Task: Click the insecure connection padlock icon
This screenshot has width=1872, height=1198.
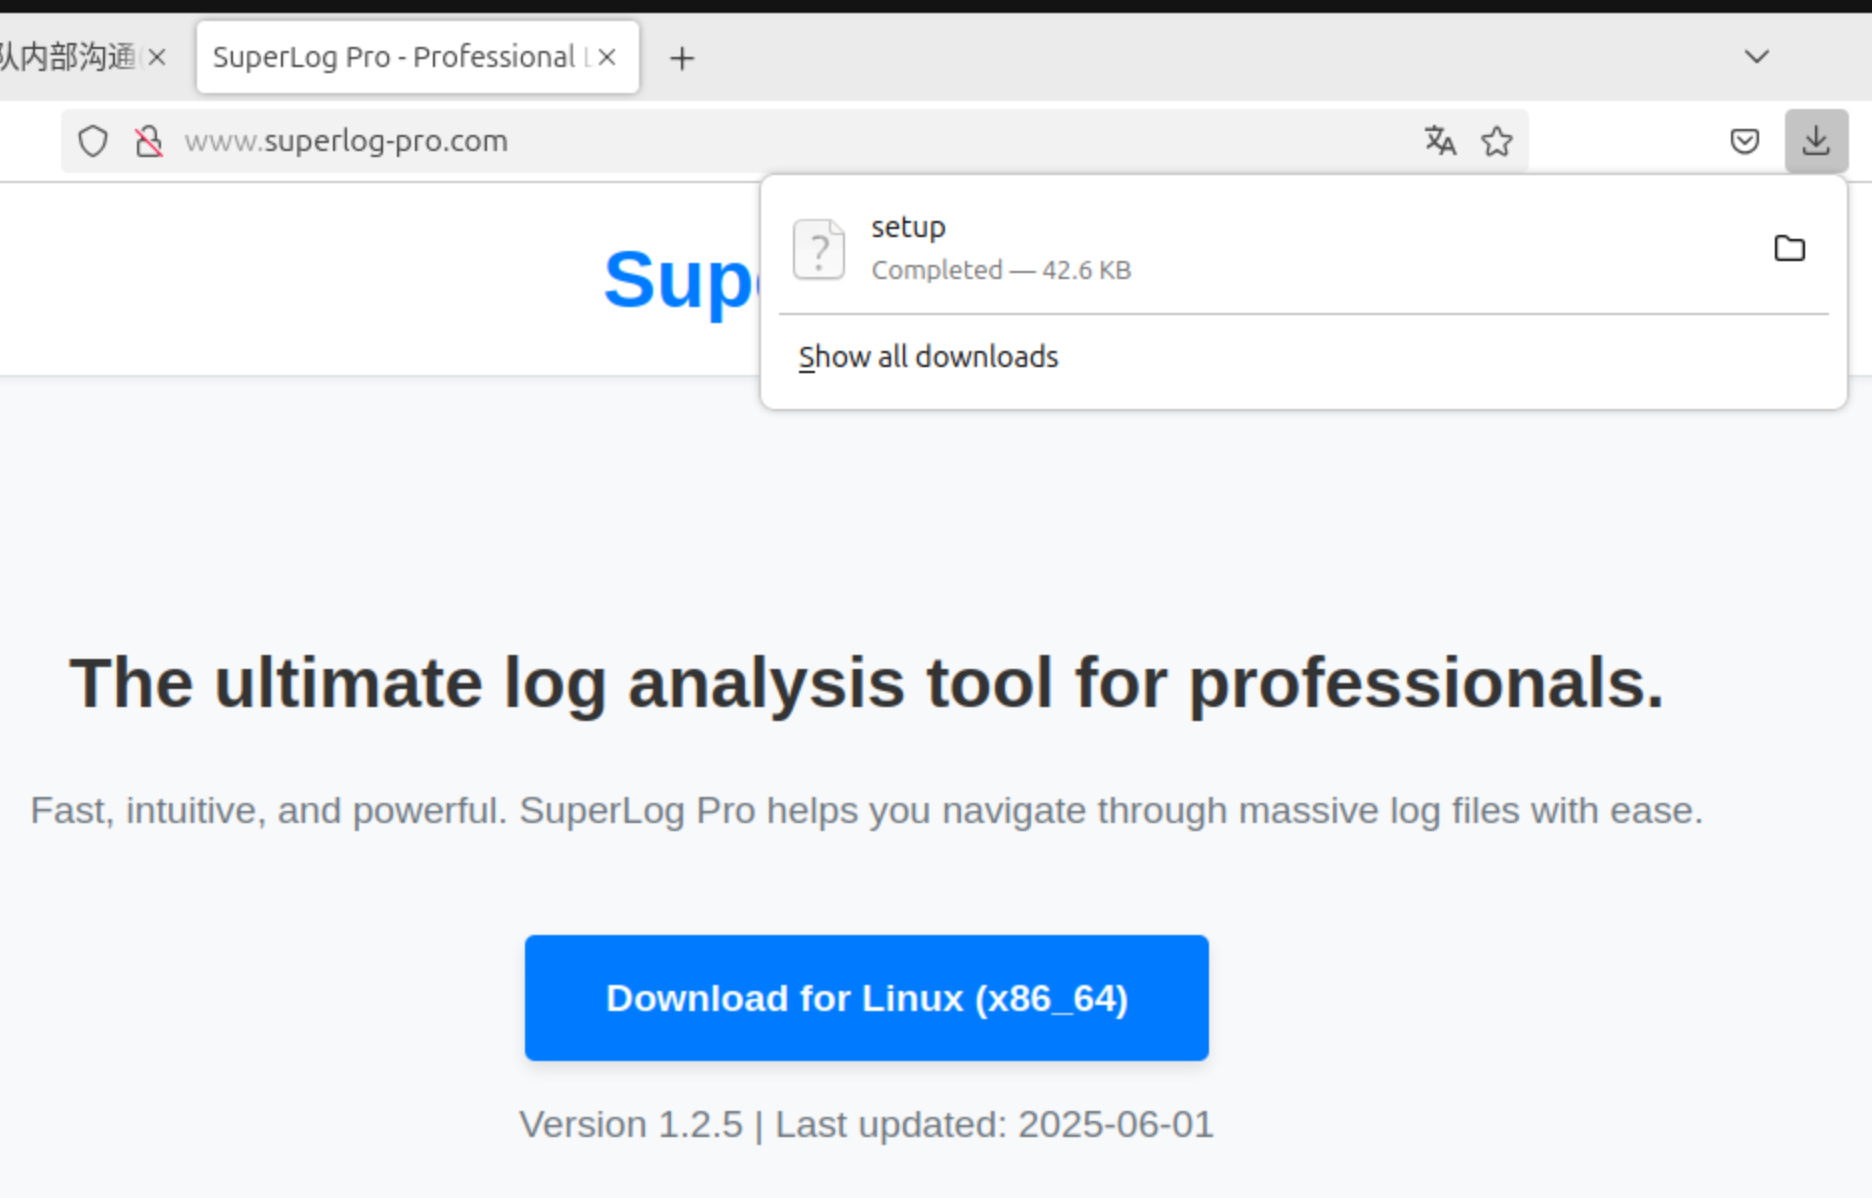Action: (149, 141)
